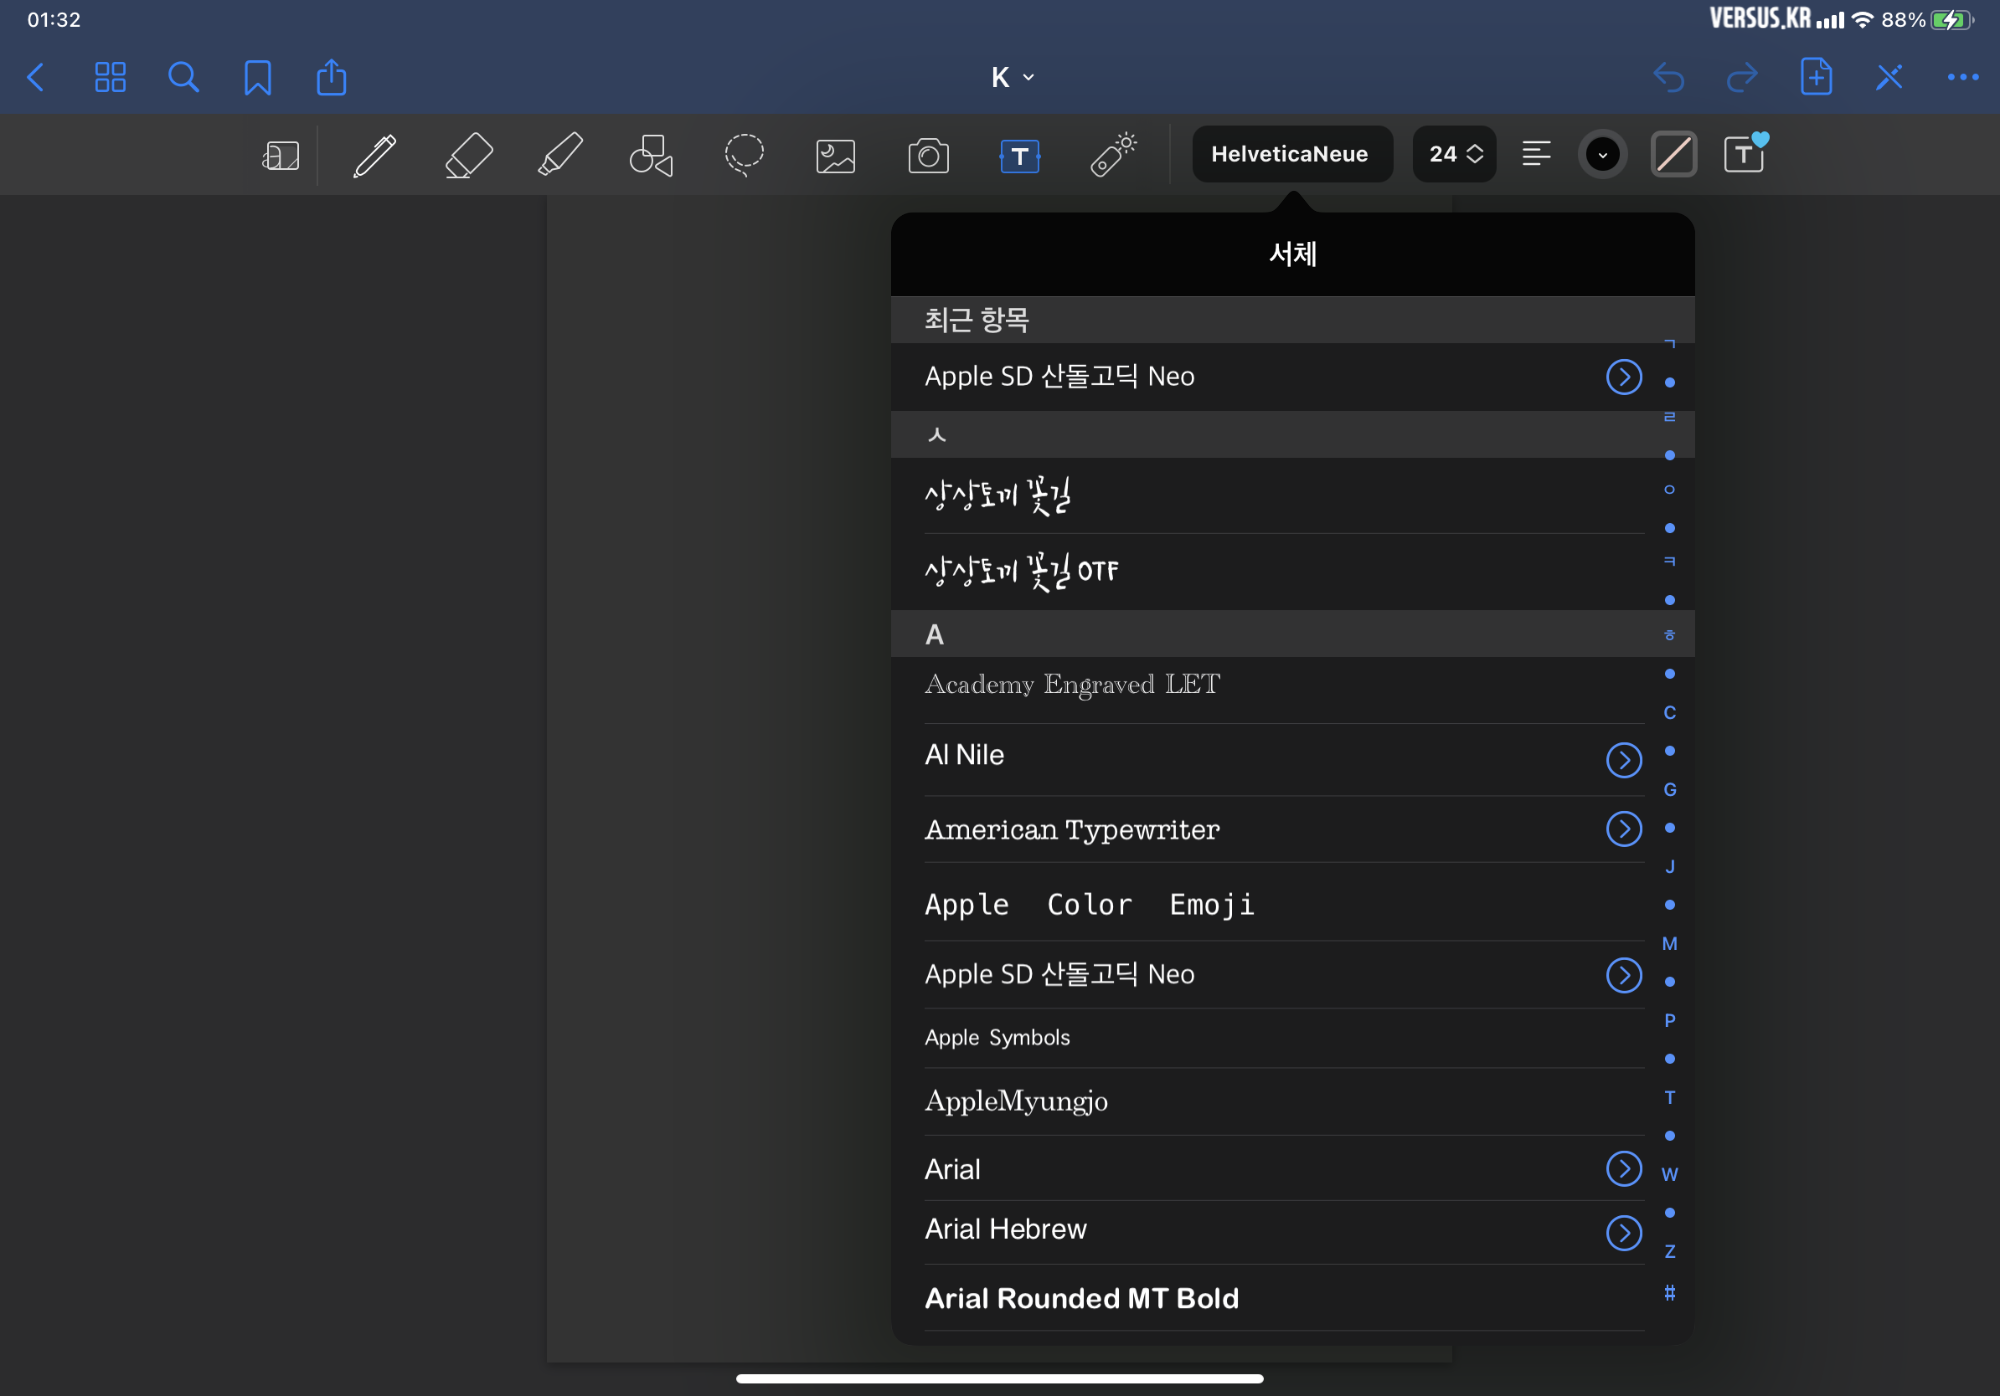Screen dimensions: 2000x1396
Task: Choose the AppleMyungjo font
Action: (1016, 1102)
